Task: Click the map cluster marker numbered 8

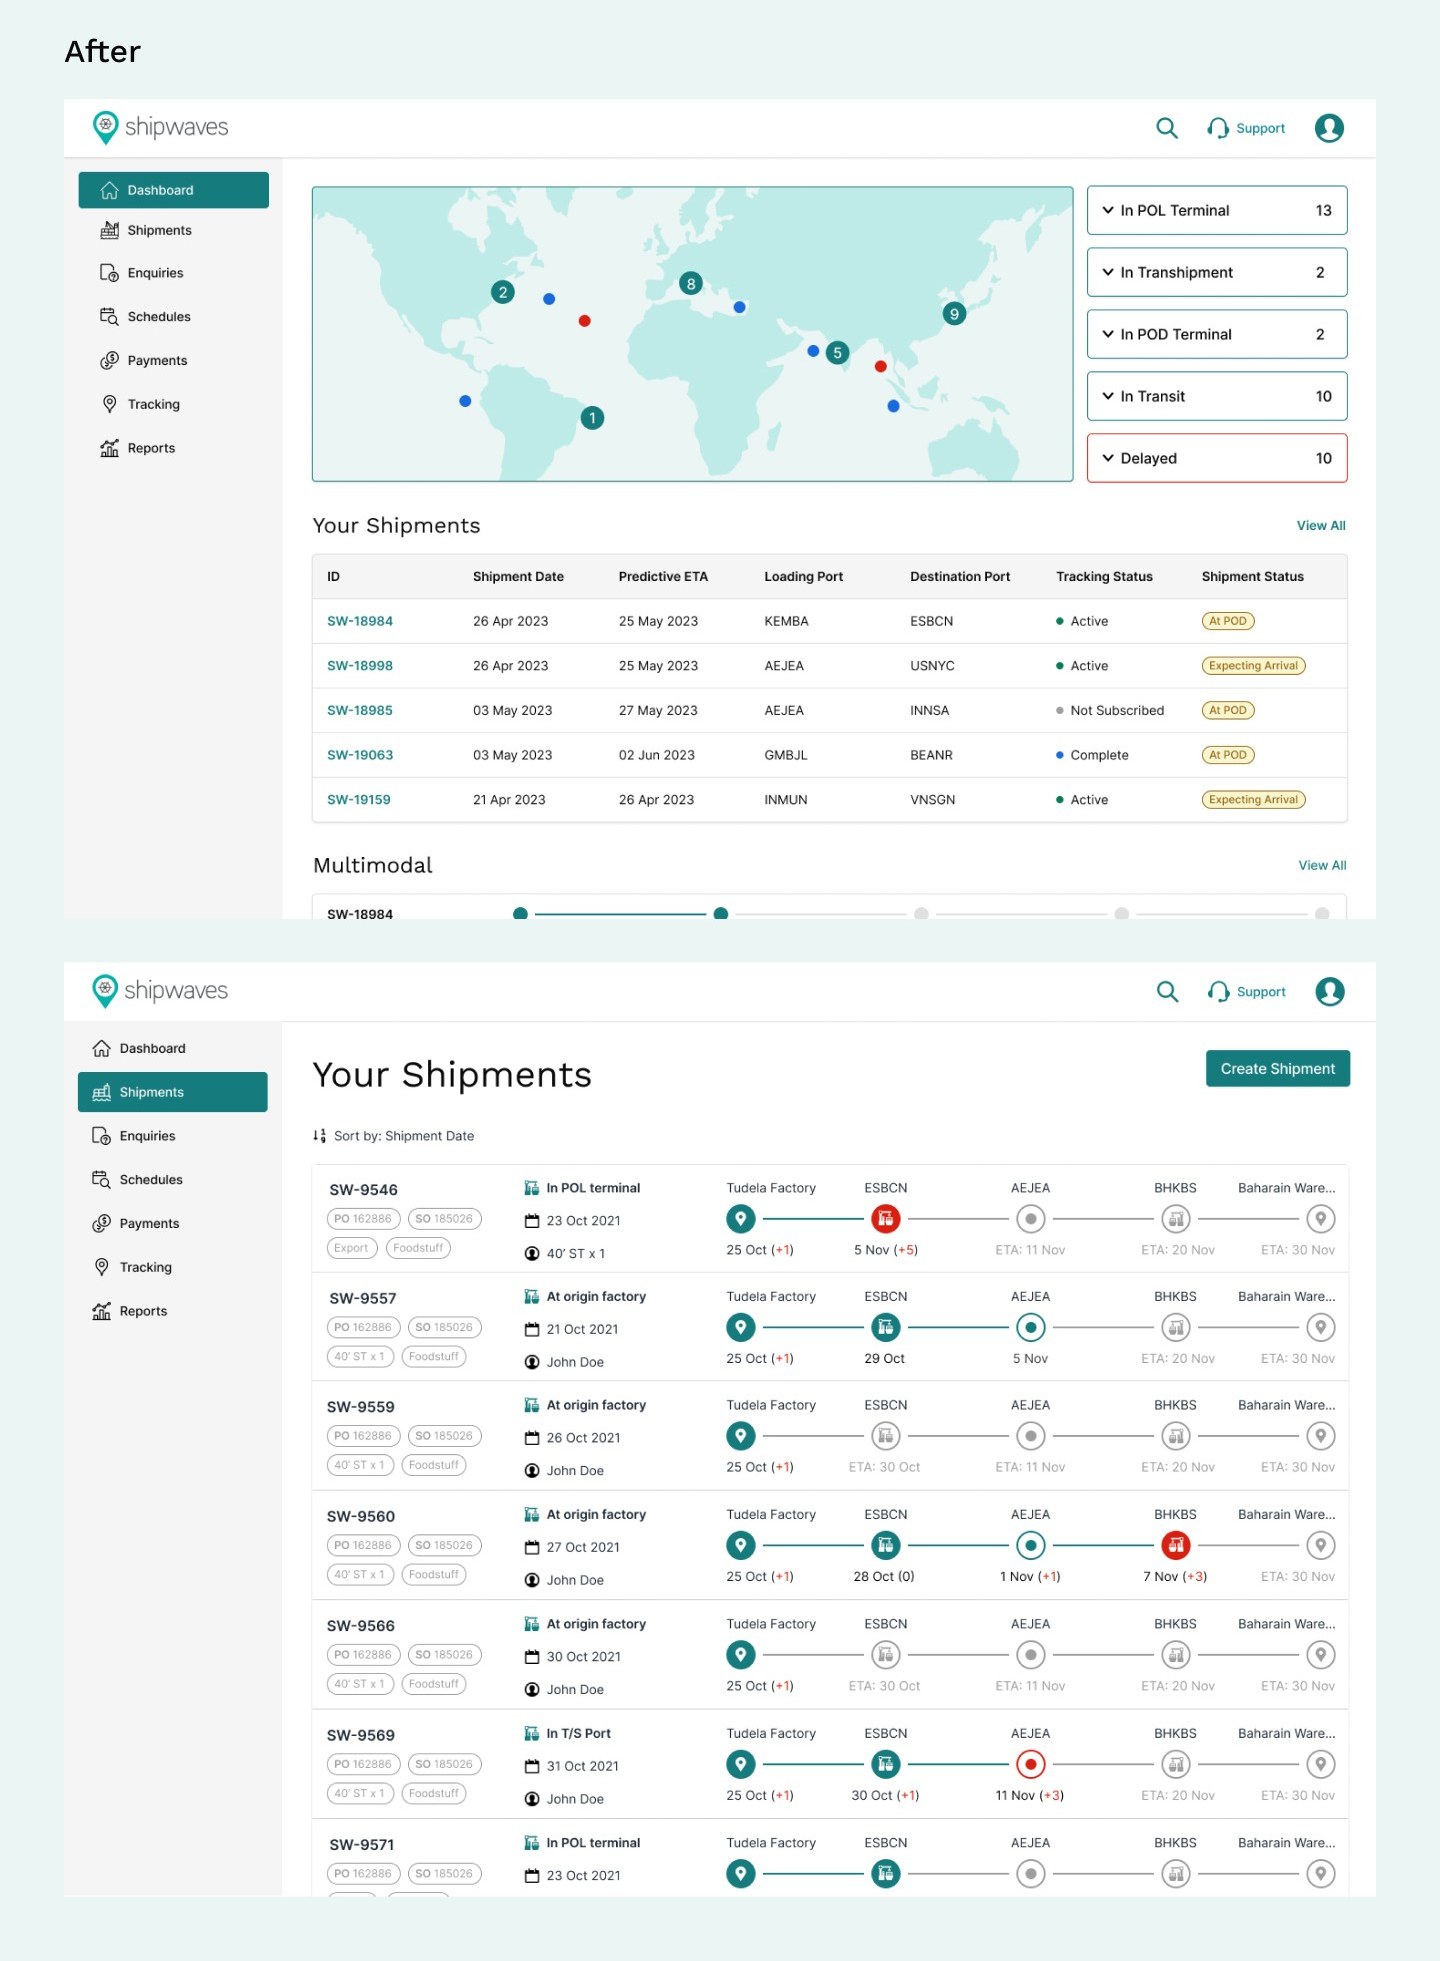Action: point(690,283)
